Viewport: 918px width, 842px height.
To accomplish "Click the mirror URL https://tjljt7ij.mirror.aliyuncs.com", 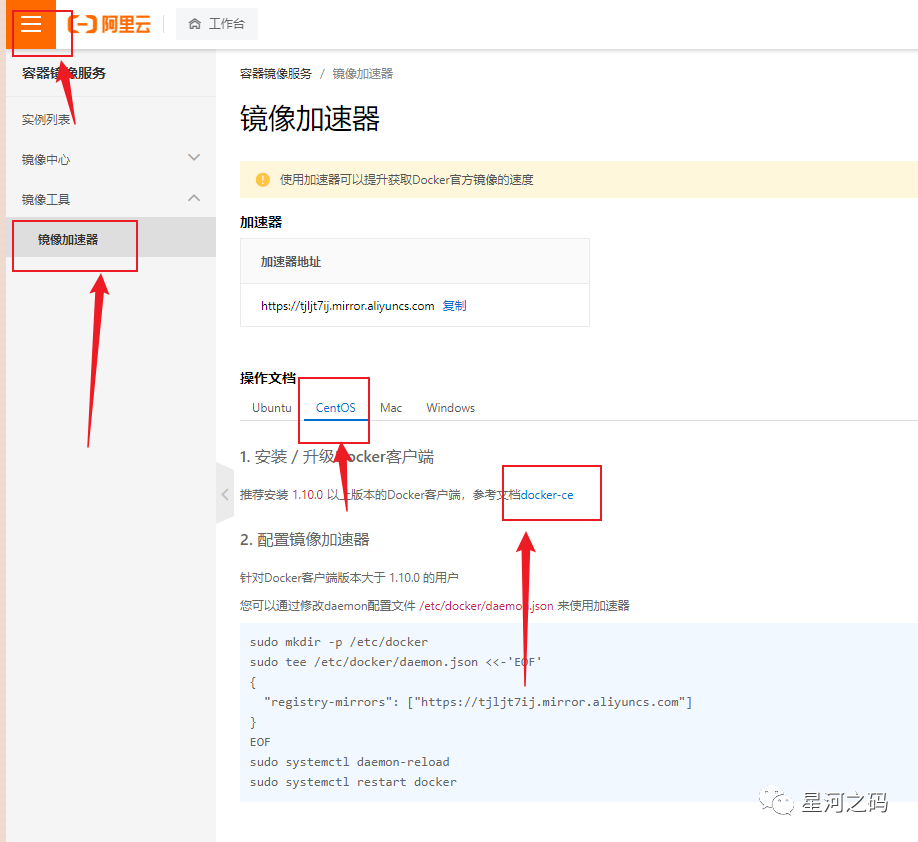I will 348,306.
